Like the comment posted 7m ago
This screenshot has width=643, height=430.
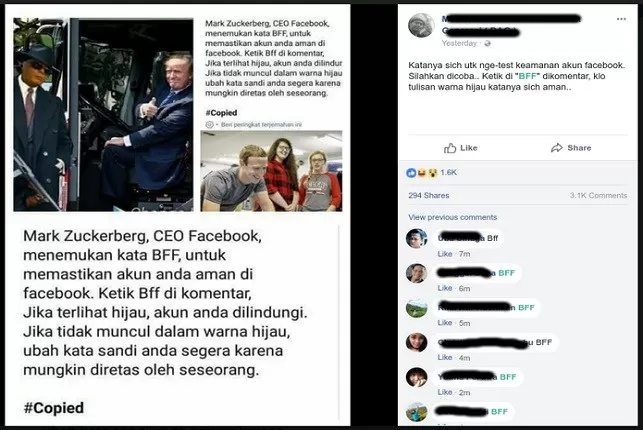[445, 254]
